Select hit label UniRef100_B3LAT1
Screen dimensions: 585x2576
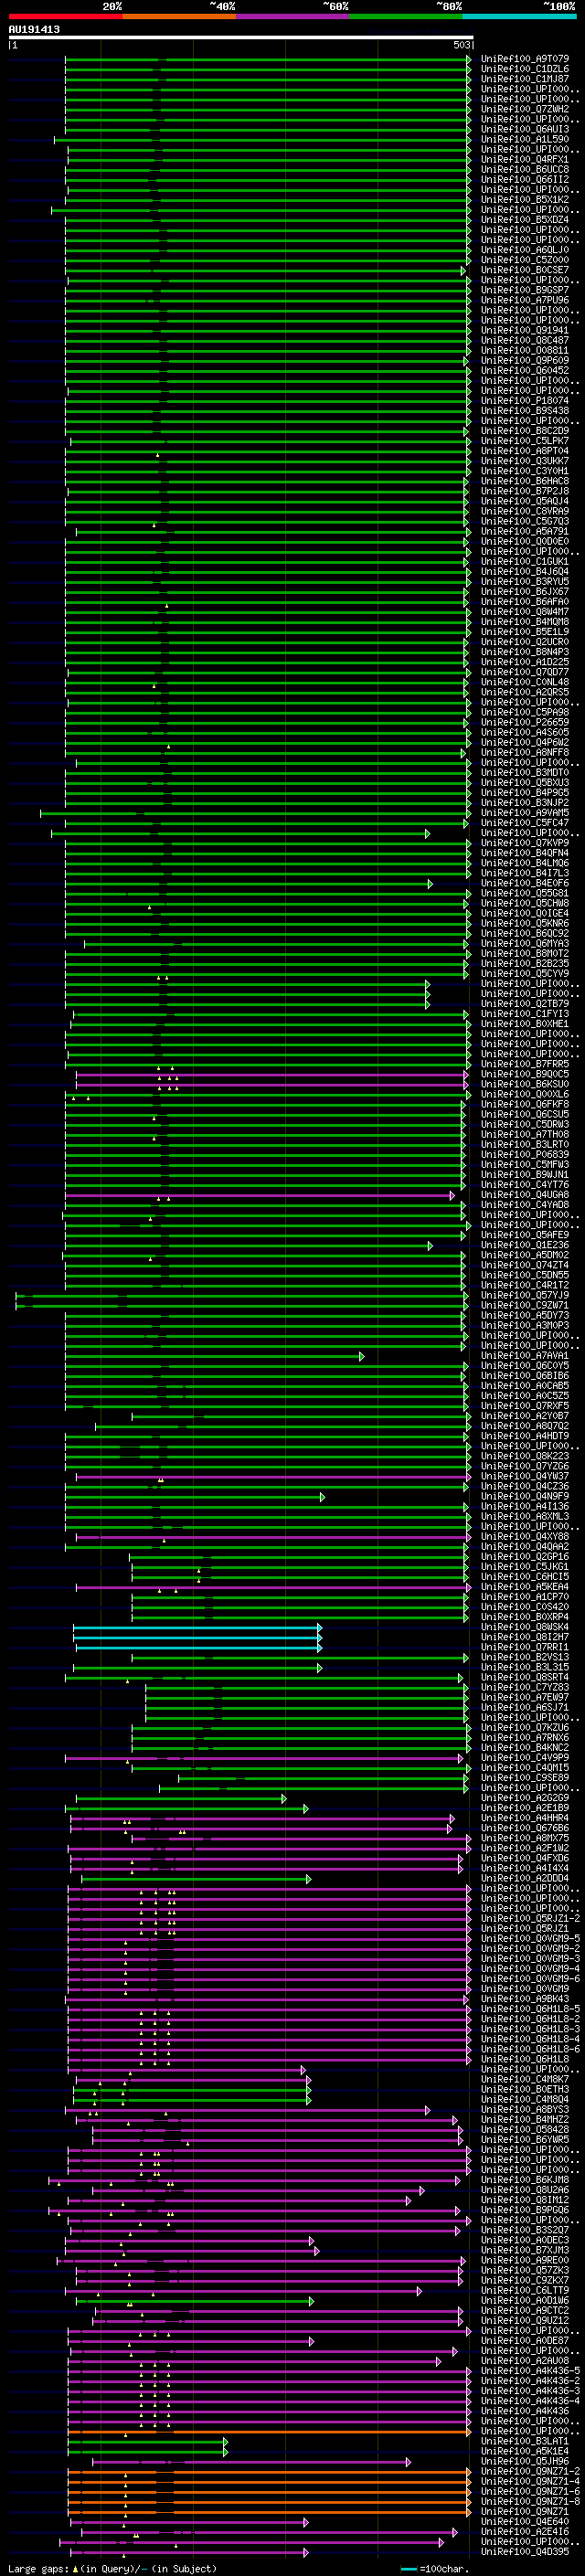coord(525,2441)
